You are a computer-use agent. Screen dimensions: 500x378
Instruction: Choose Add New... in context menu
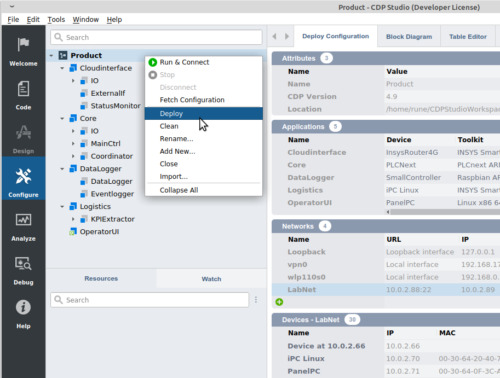(x=204, y=151)
